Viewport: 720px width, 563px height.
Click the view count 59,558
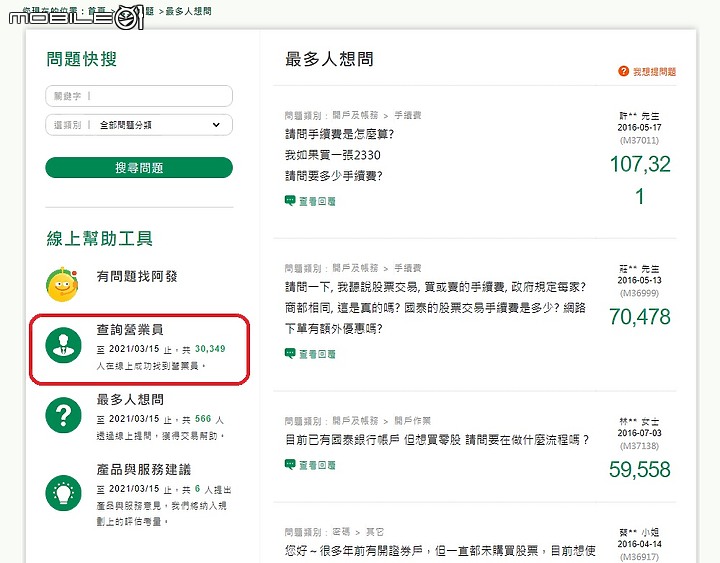pyautogui.click(x=640, y=469)
